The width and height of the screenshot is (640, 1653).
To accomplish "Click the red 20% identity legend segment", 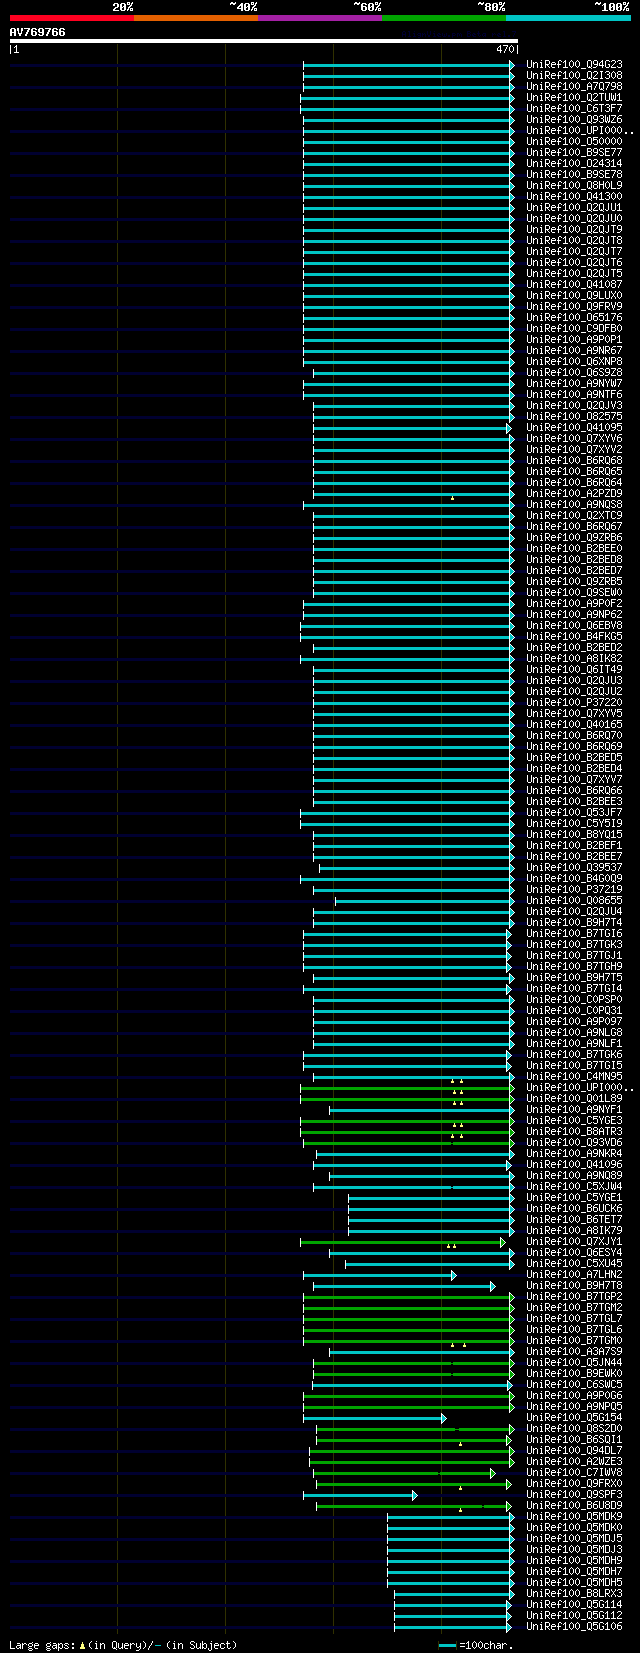I will click(72, 18).
